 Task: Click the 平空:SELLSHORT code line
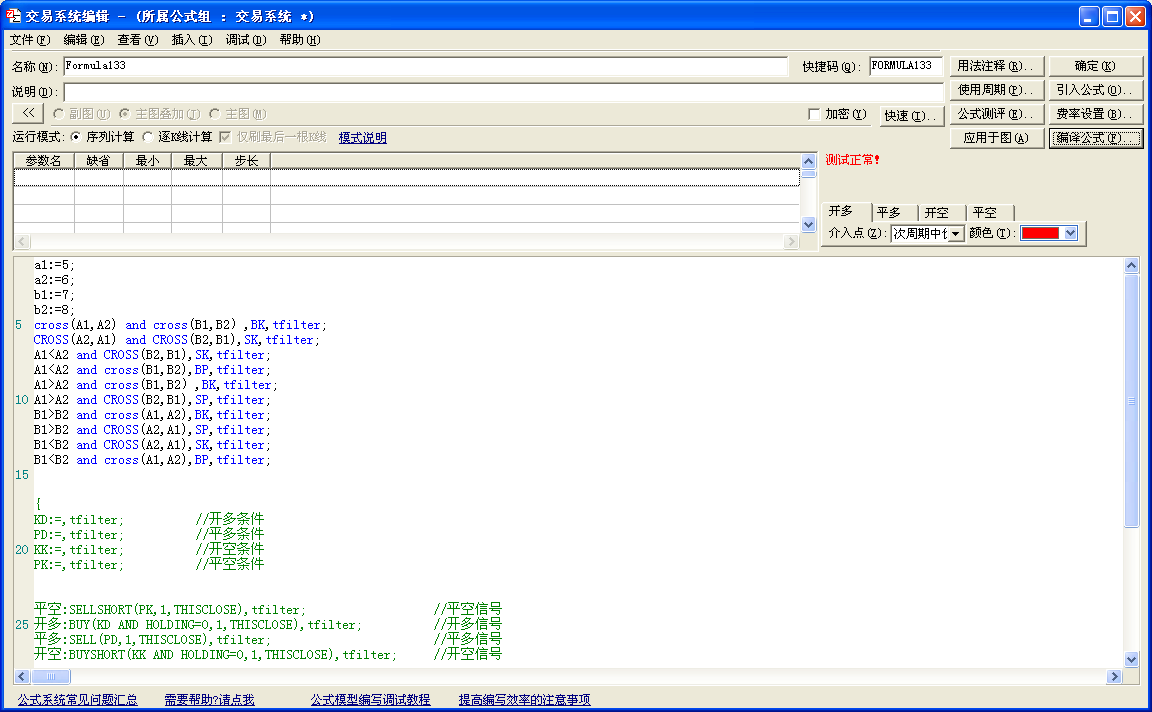[268, 609]
